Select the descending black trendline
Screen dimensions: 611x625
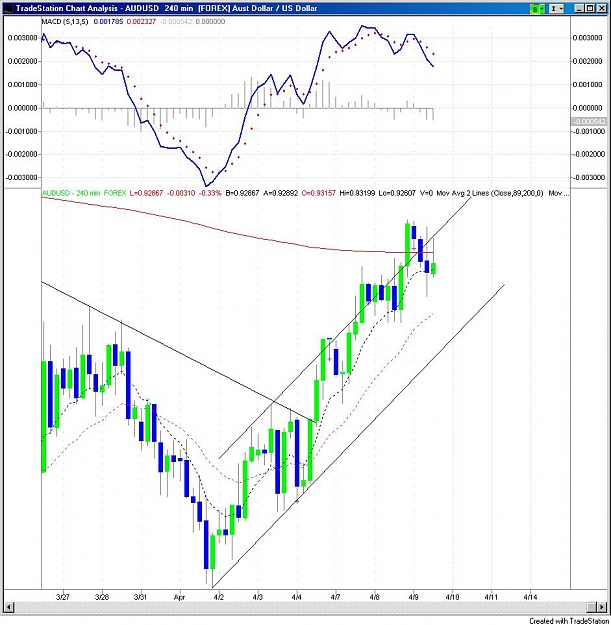[x=177, y=351]
